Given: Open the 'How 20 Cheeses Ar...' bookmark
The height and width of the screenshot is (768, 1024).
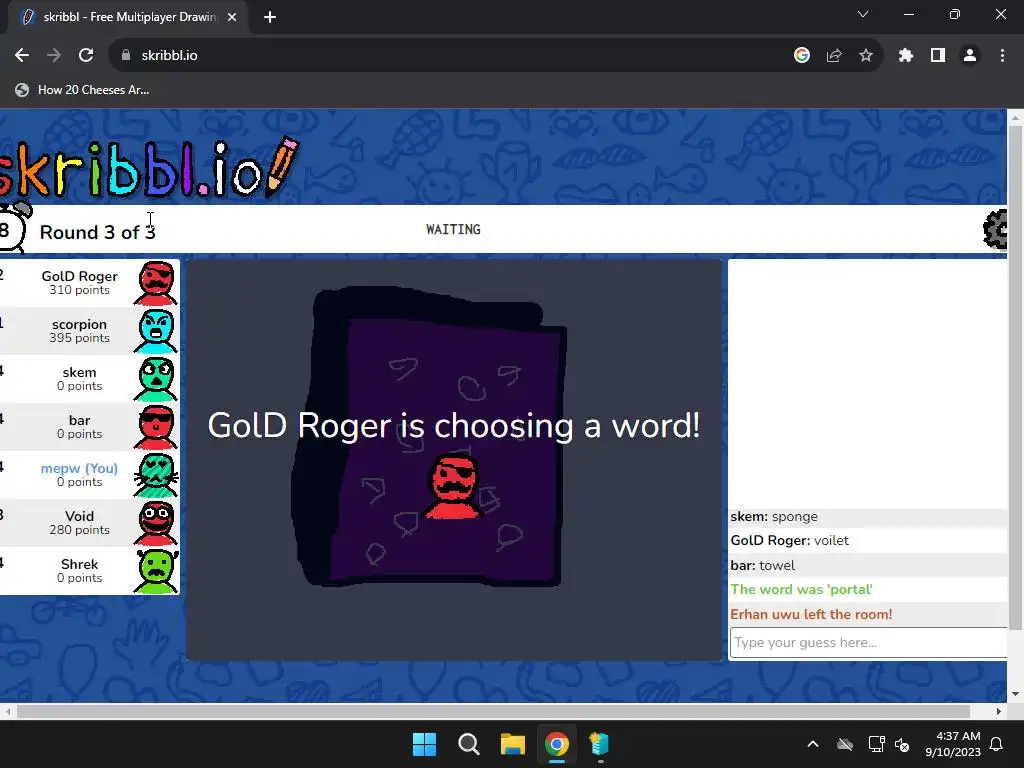Looking at the screenshot, I should pyautogui.click(x=82, y=90).
